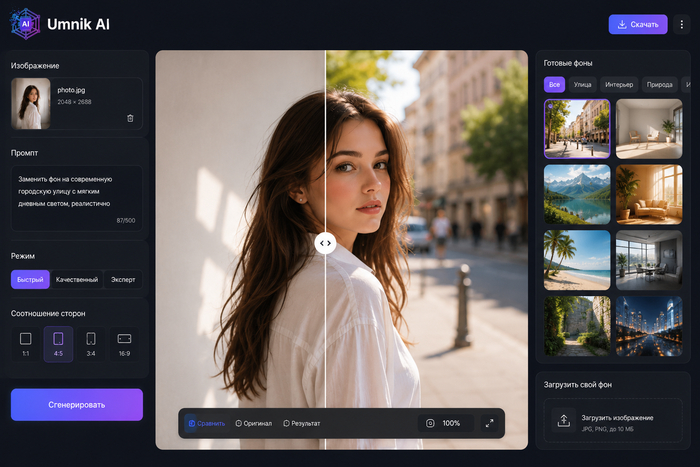Click the upload arrow icon for custom background
Viewport: 700px width, 467px height.
point(563,421)
